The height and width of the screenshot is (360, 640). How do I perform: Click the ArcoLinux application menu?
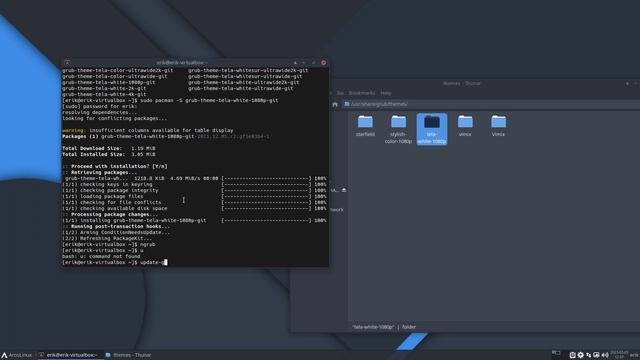17,355
